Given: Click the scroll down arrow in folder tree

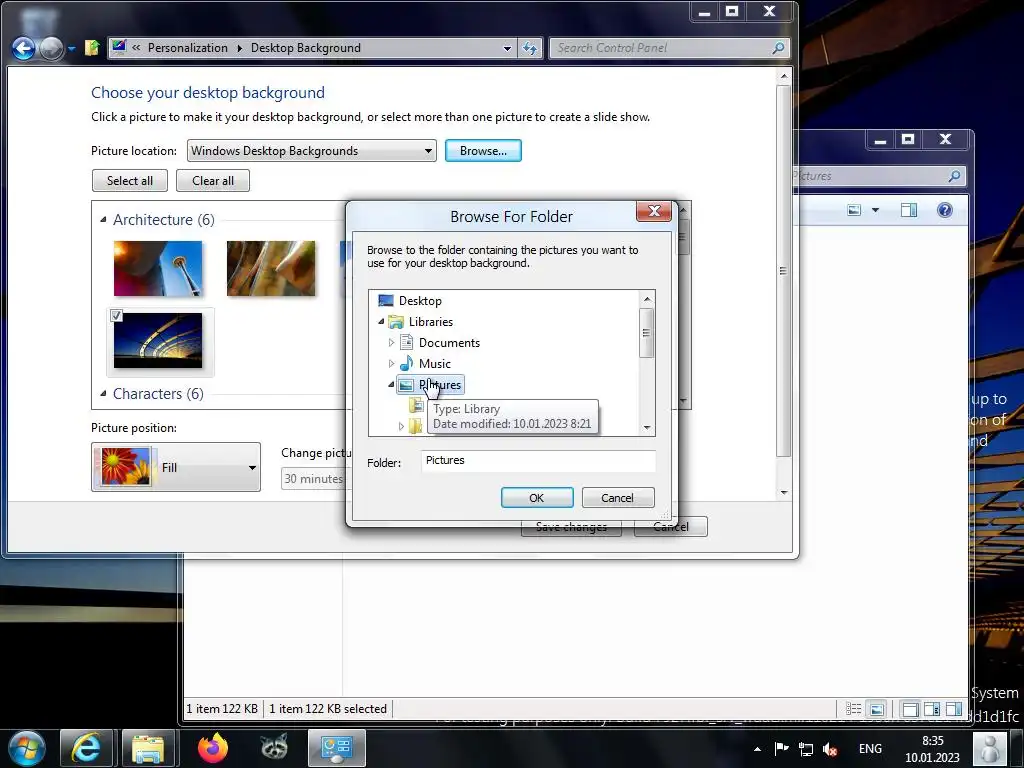Looking at the screenshot, I should [x=647, y=428].
